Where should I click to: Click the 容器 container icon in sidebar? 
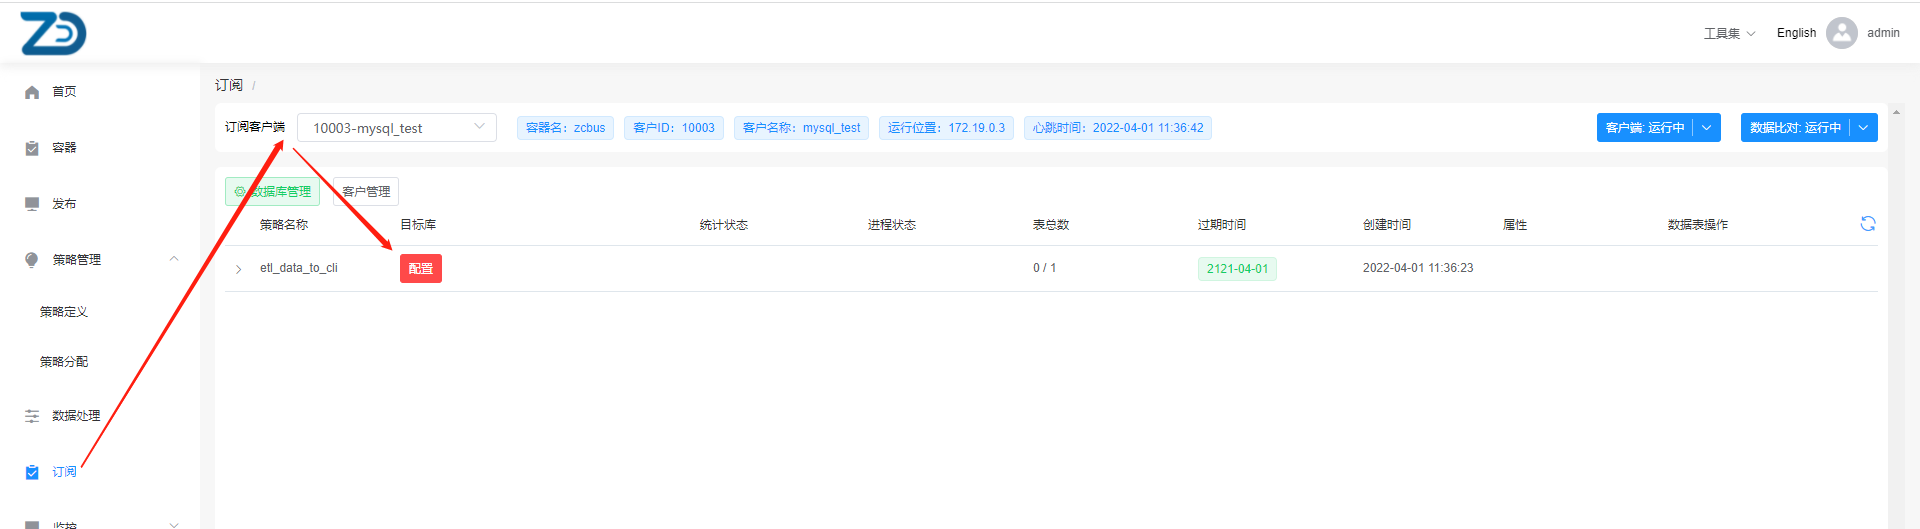(x=32, y=148)
